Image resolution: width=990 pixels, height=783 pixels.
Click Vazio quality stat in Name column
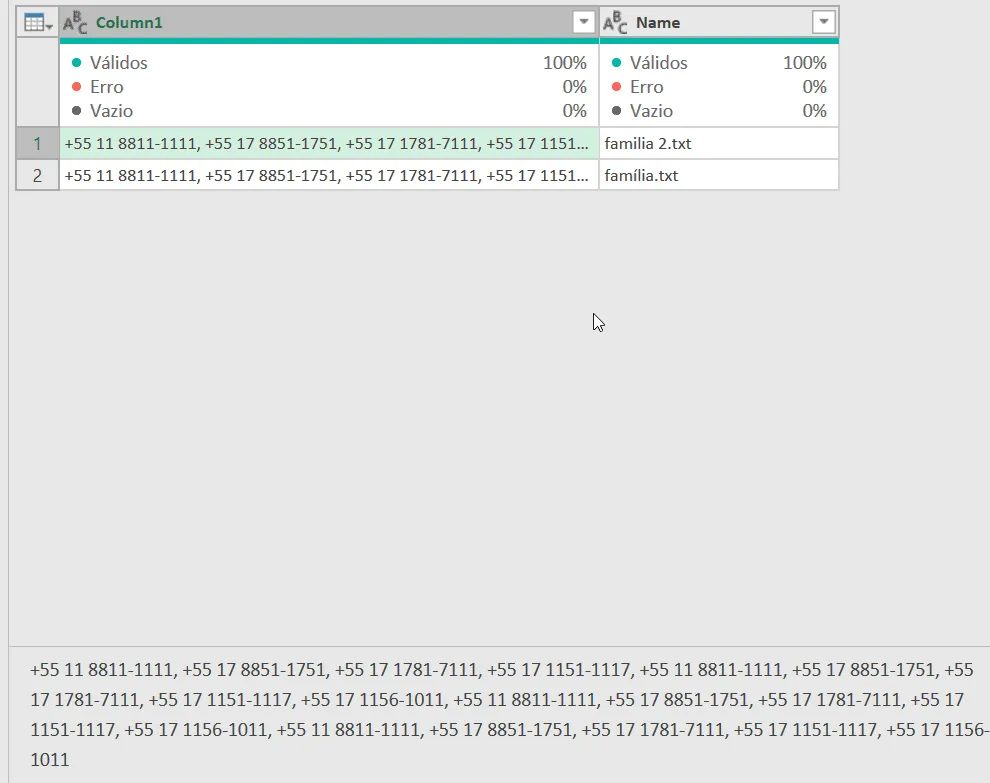click(719, 111)
